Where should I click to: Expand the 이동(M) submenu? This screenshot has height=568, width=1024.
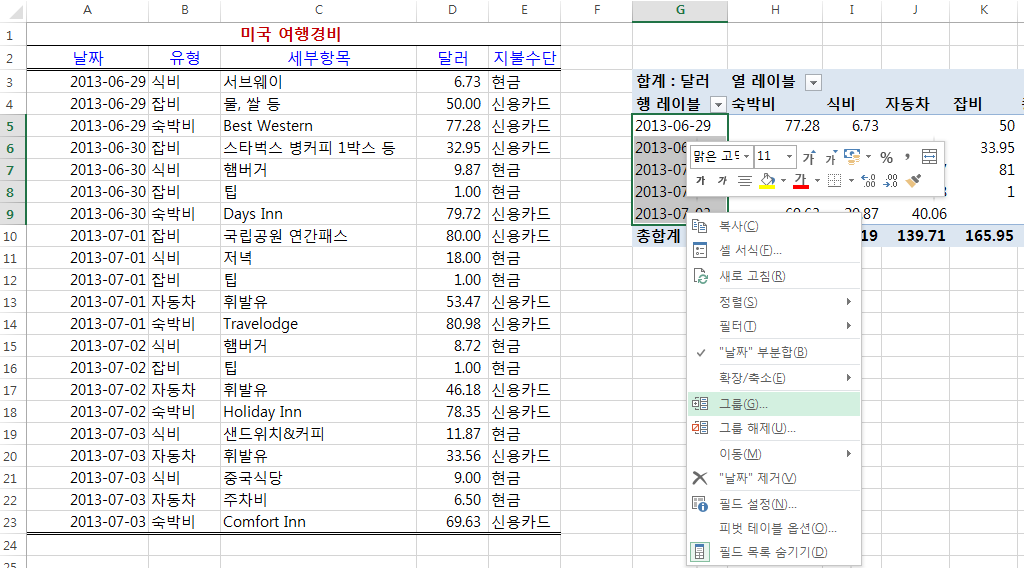pos(774,454)
